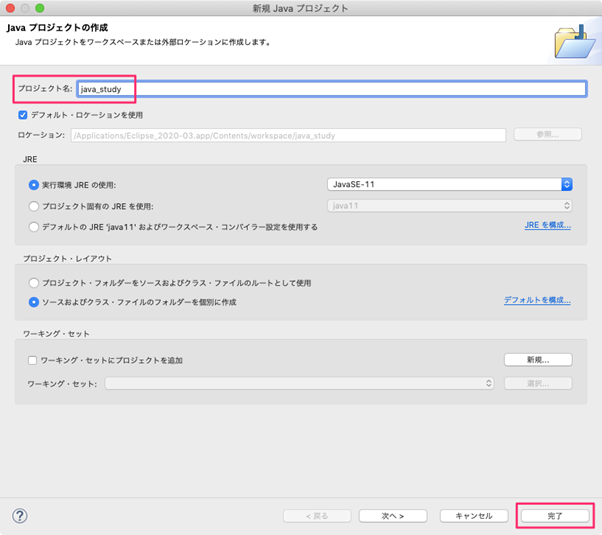Screen dimensions: 602x535
Task: Uncheck デフォルト・ロケーションを使用 checkbox
Action: tap(23, 115)
